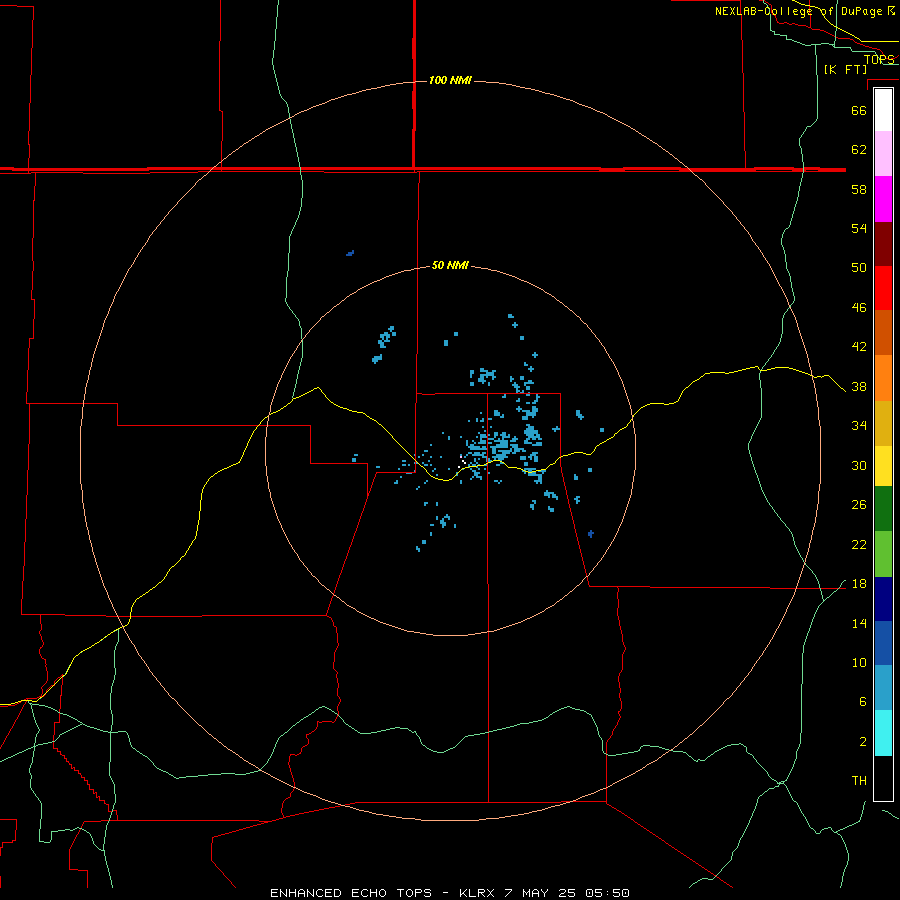Click the legend value "54"
Viewport: 900px width, 900px height.
[859, 228]
